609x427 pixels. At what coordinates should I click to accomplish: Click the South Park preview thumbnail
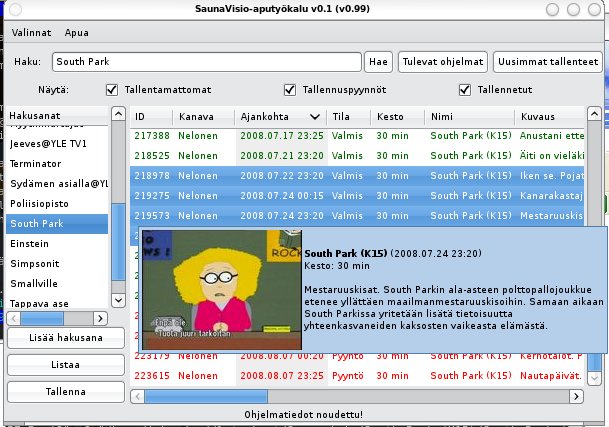pos(222,290)
